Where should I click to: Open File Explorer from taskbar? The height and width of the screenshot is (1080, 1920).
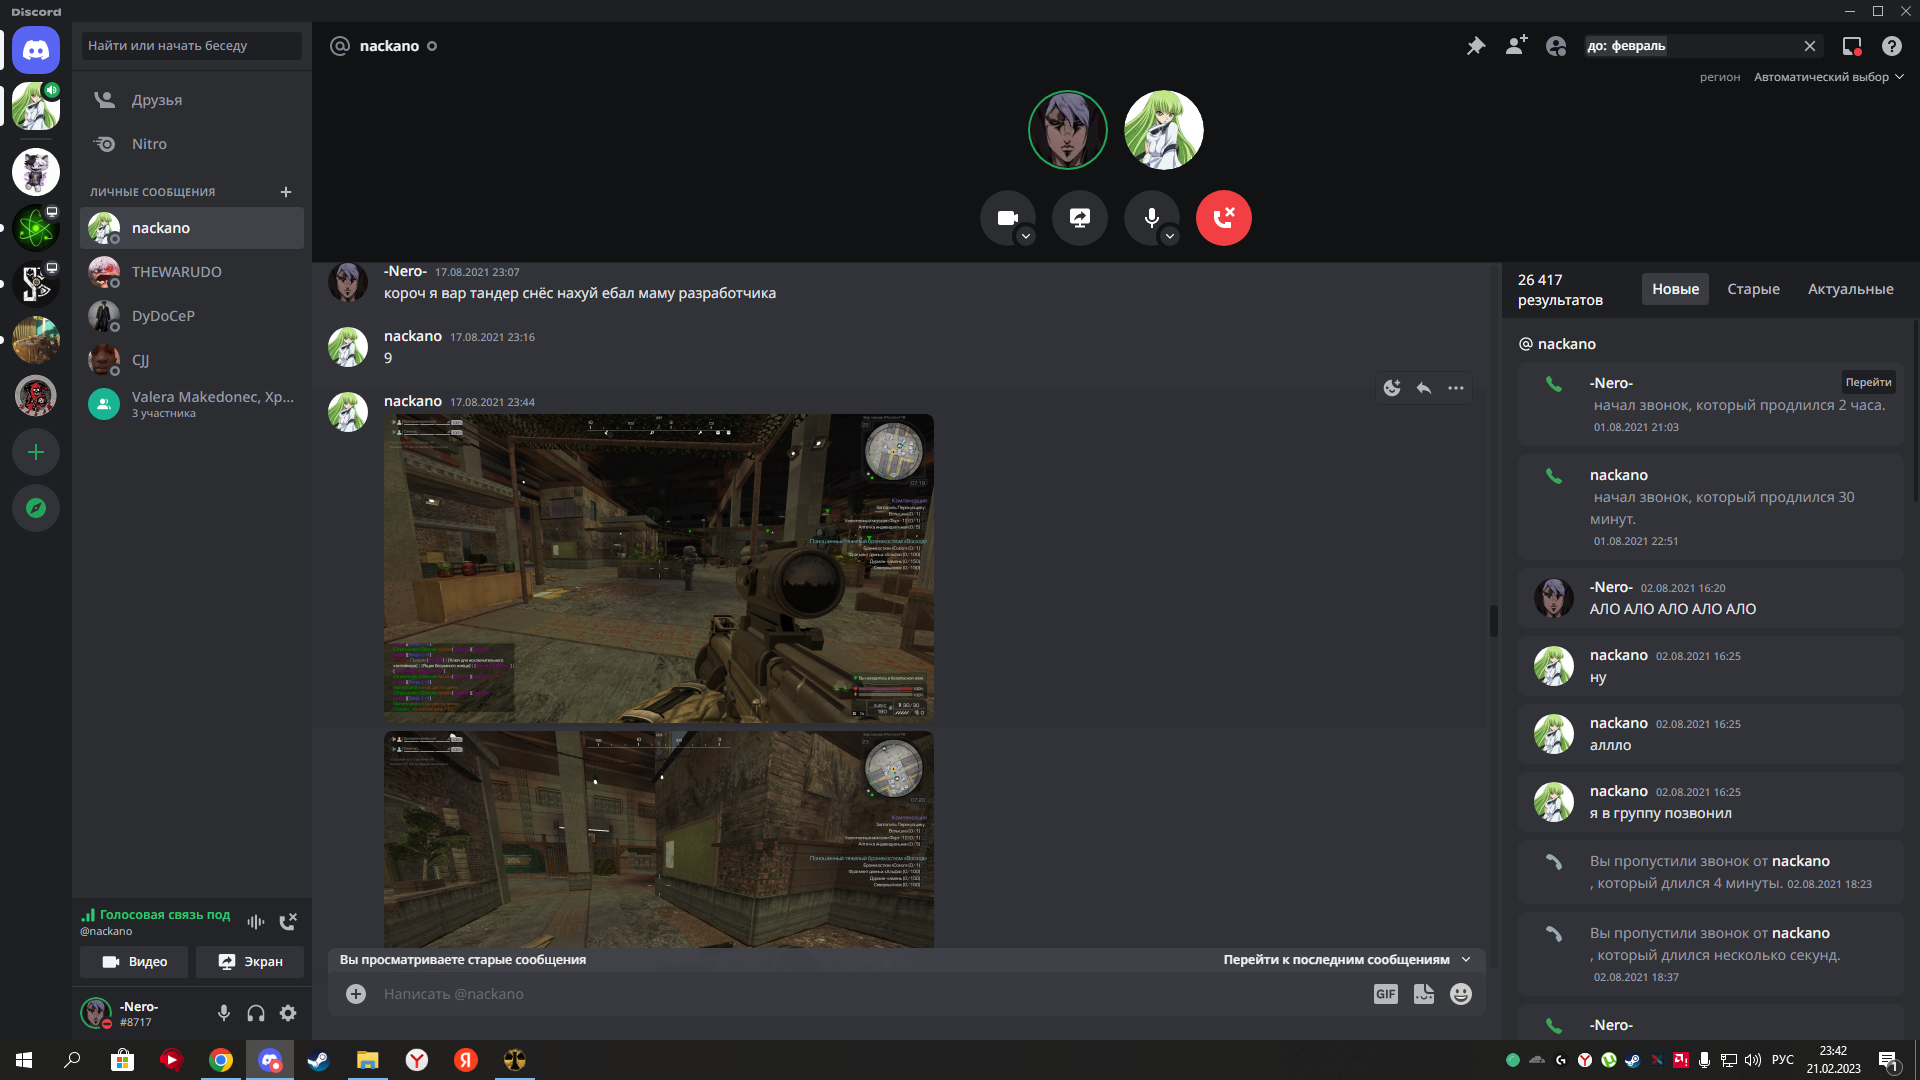[368, 1060]
